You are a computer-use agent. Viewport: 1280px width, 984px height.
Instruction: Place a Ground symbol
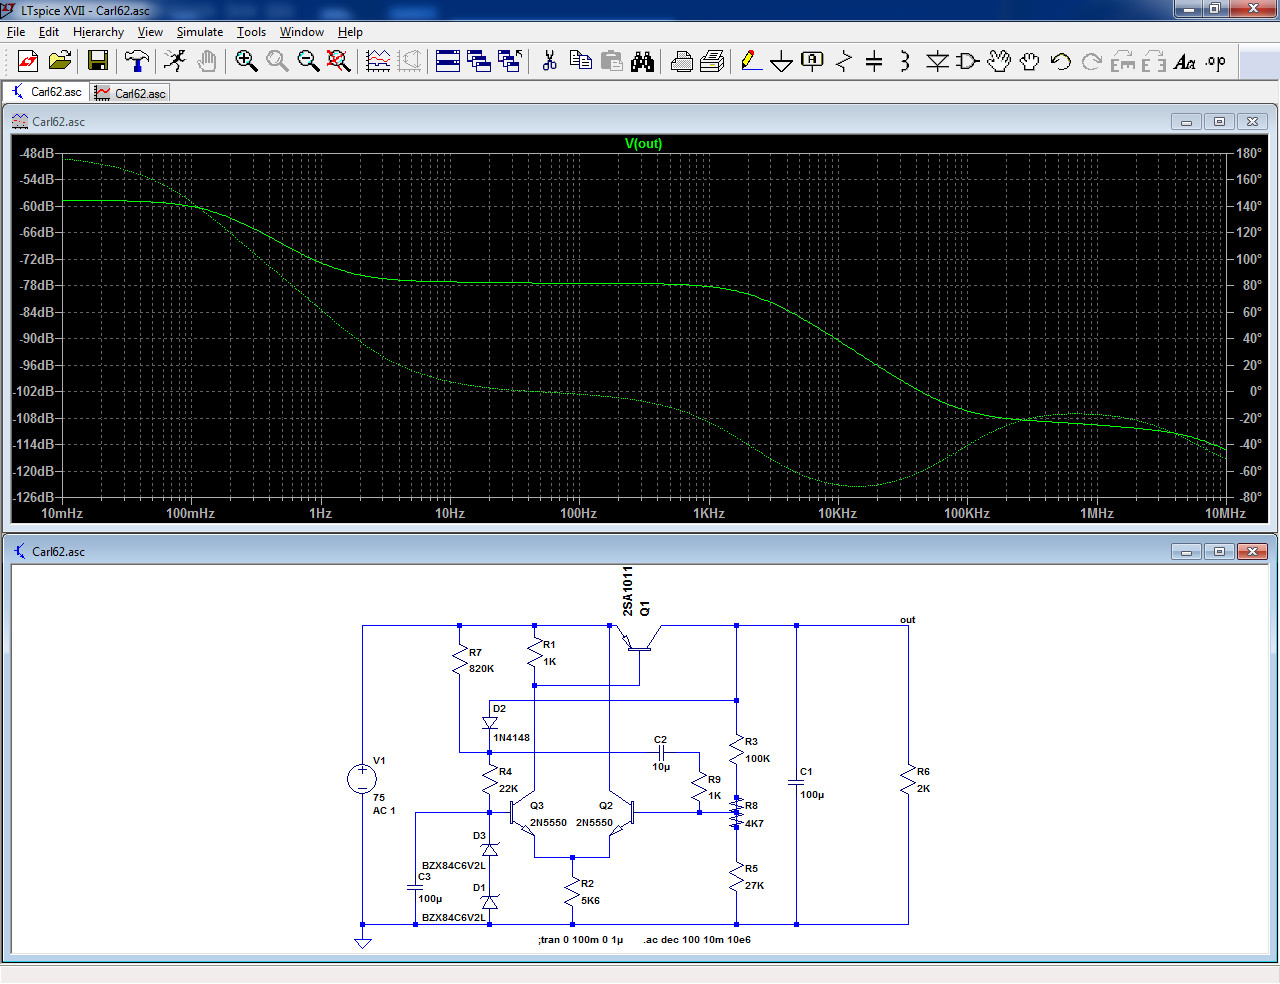pyautogui.click(x=782, y=62)
